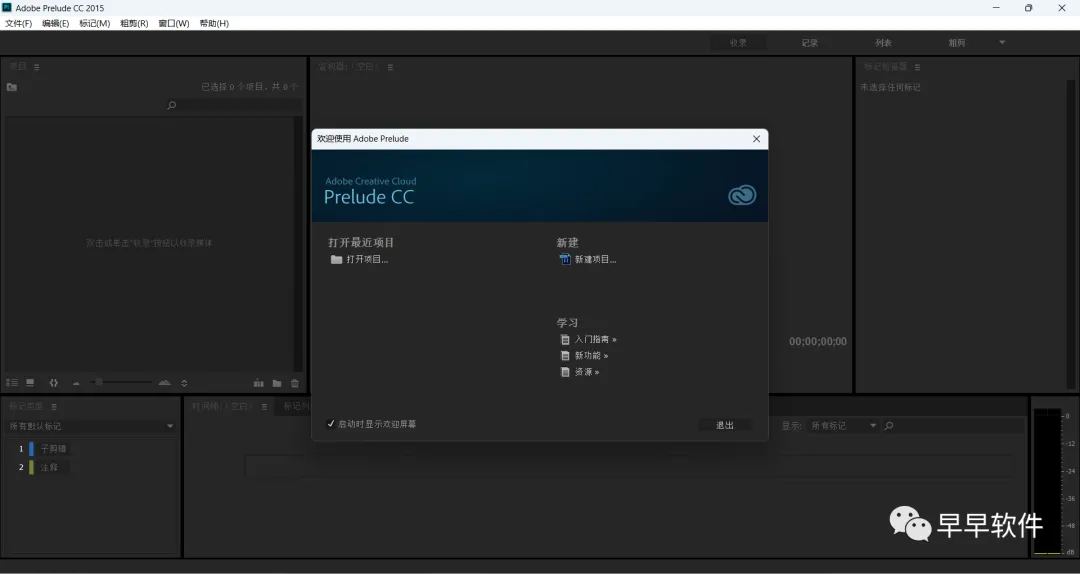This screenshot has width=1080, height=574.
Task: Click the curly braces icon in 项目 panel
Action: (x=54, y=382)
